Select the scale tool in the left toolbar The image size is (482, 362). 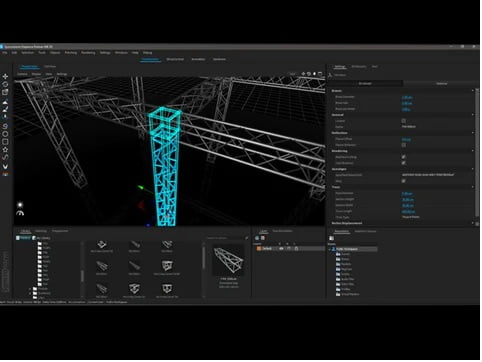tap(5, 92)
